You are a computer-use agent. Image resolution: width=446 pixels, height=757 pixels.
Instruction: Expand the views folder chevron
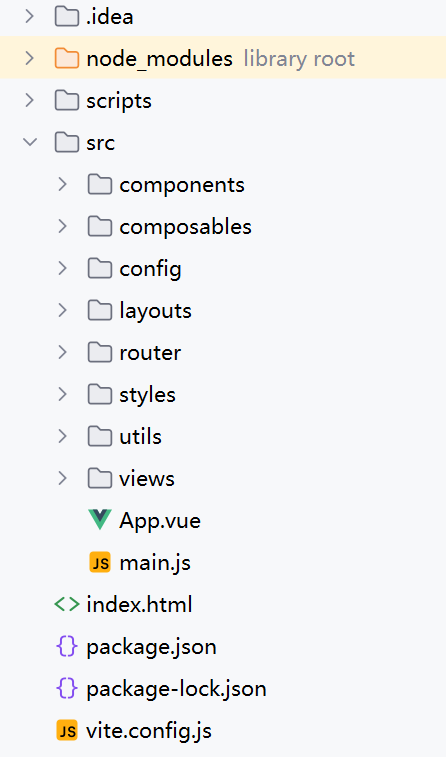coord(62,478)
